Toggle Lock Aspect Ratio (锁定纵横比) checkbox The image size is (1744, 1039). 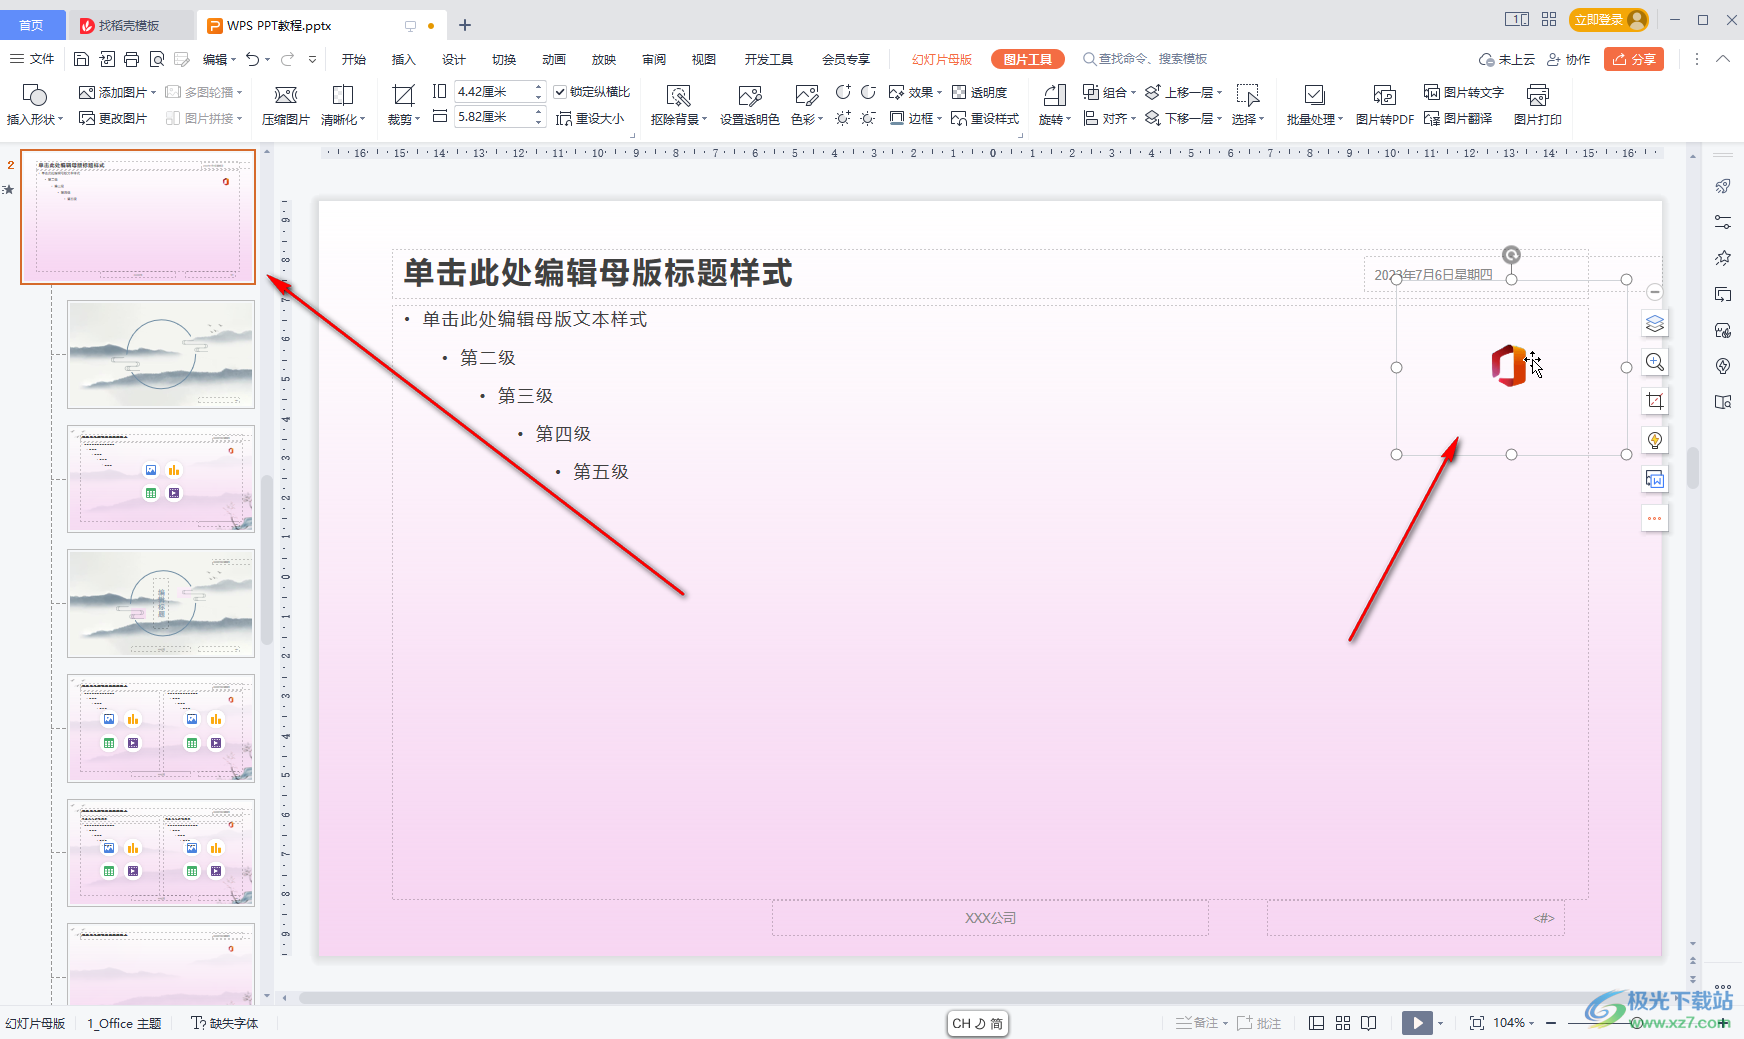pos(560,92)
